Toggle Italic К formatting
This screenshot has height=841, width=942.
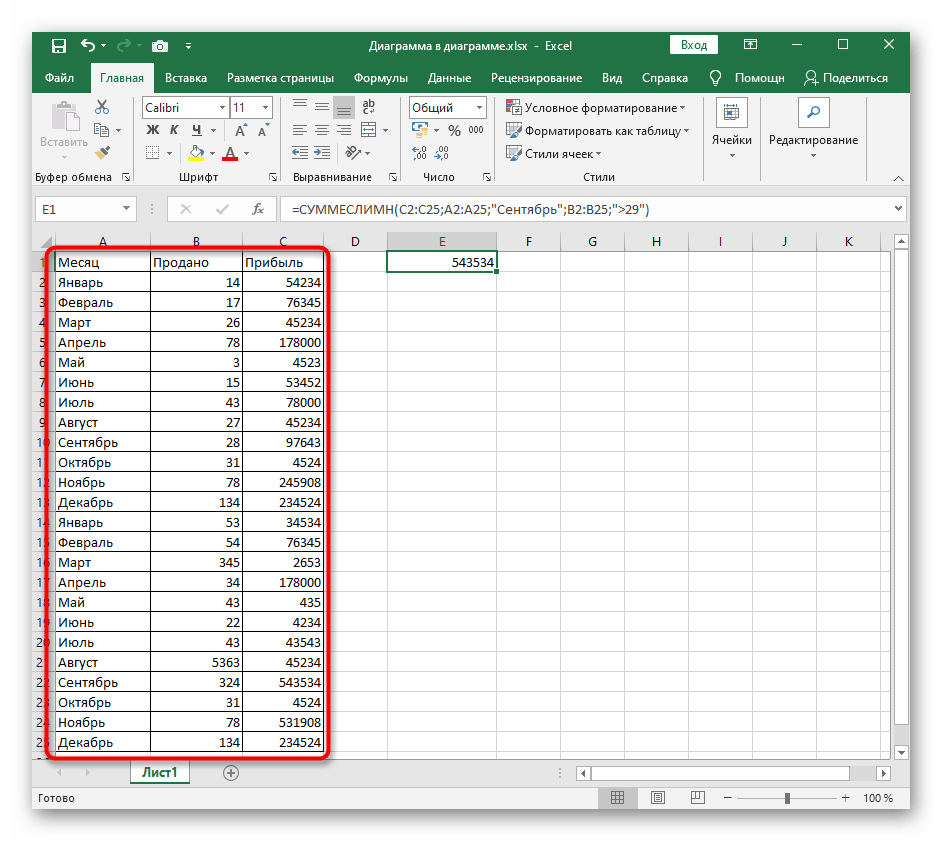coord(174,130)
